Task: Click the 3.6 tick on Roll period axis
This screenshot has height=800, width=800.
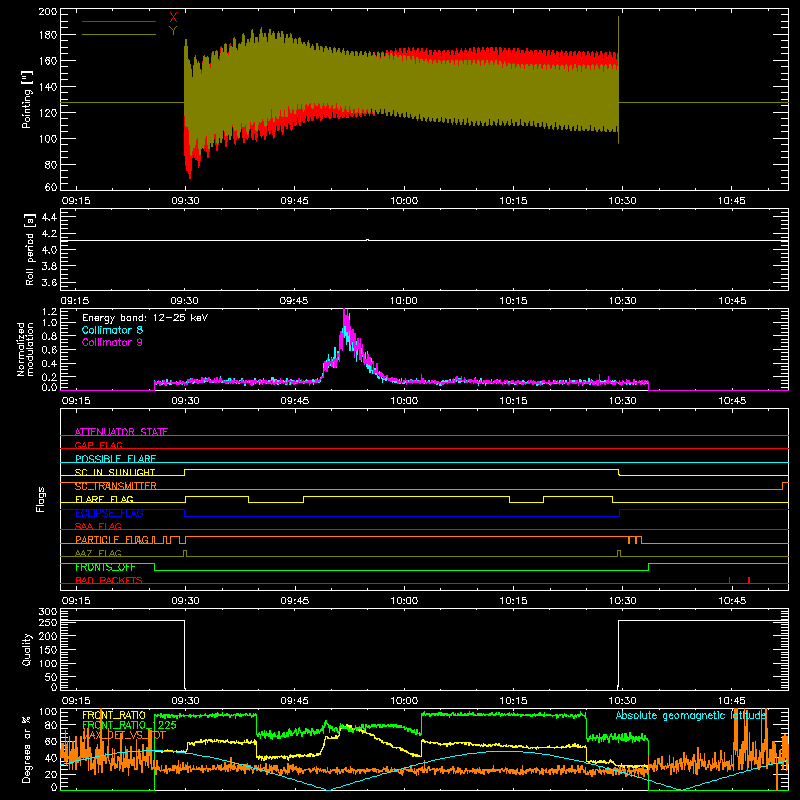Action: pos(49,283)
